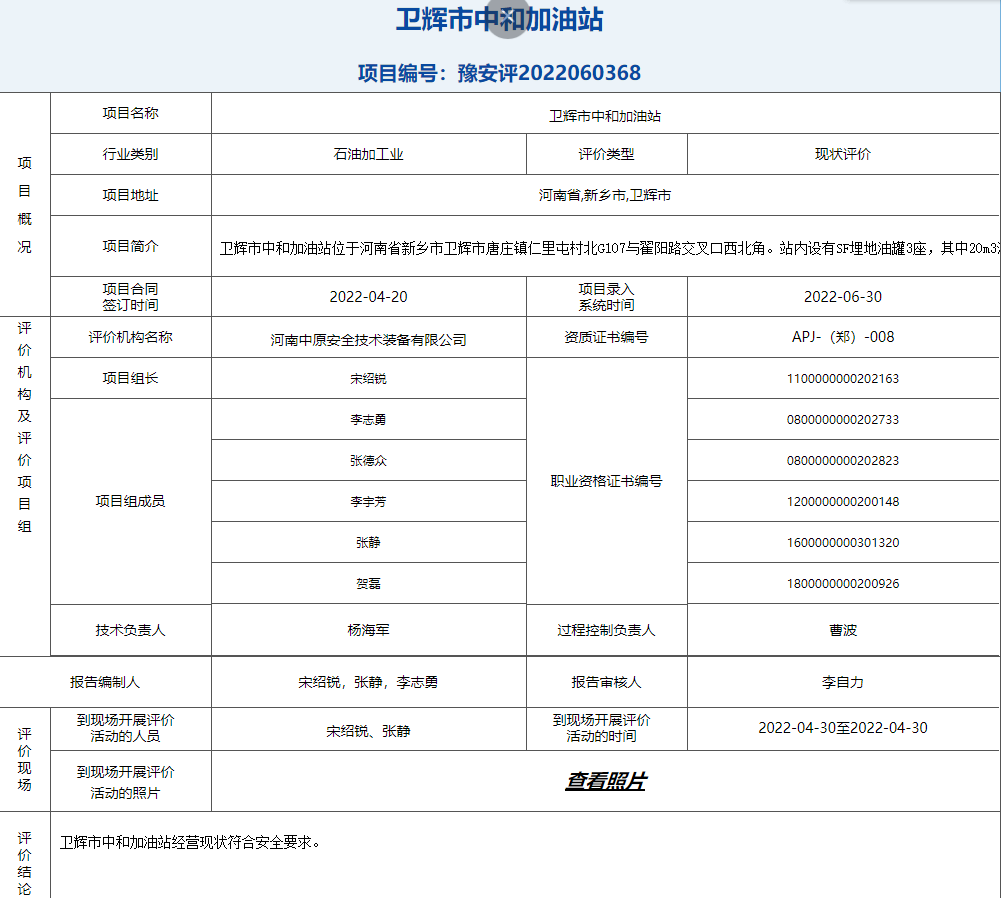Select team leader 宋绍锐 in 项目组长 row
The height and width of the screenshot is (898, 1001).
[x=368, y=378]
